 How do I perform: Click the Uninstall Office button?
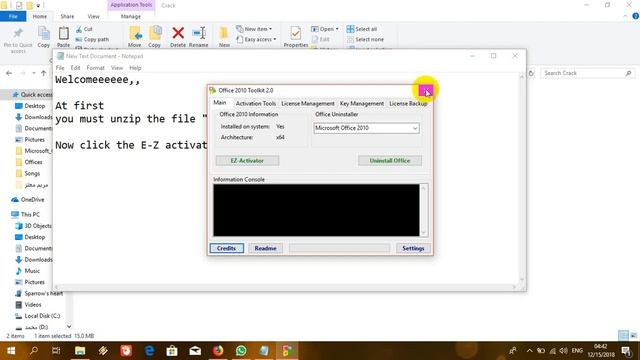pos(390,160)
